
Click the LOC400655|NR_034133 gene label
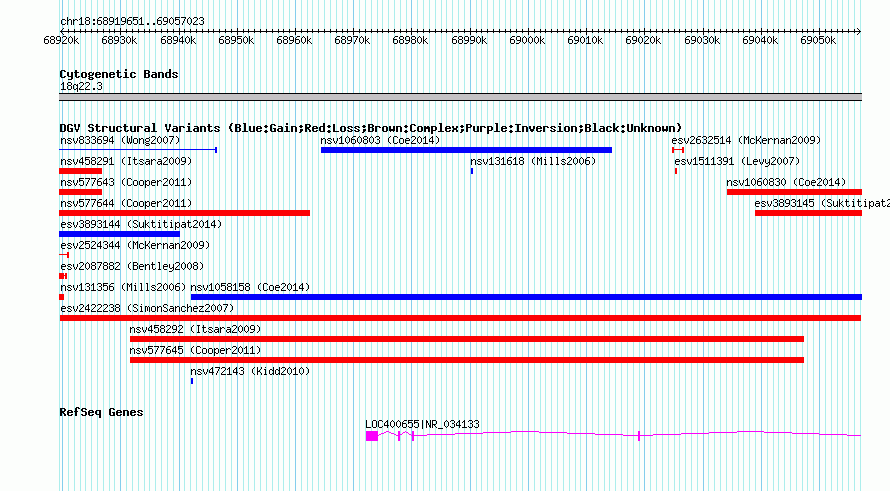pyautogui.click(x=422, y=424)
